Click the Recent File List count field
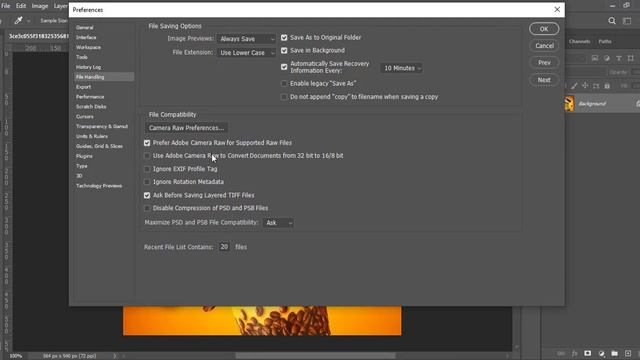The height and width of the screenshot is (360, 640). (224, 247)
